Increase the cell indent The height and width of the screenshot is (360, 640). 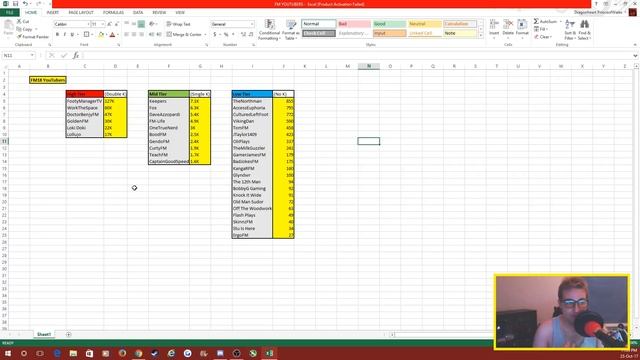pos(159,35)
